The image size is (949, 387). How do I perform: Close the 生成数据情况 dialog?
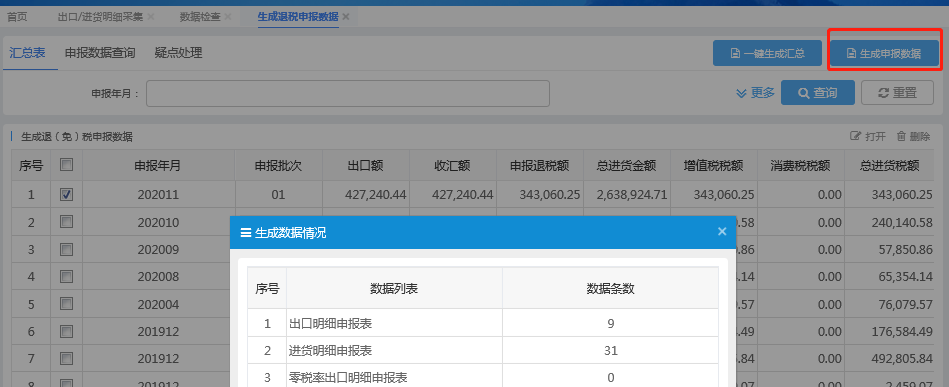(721, 231)
